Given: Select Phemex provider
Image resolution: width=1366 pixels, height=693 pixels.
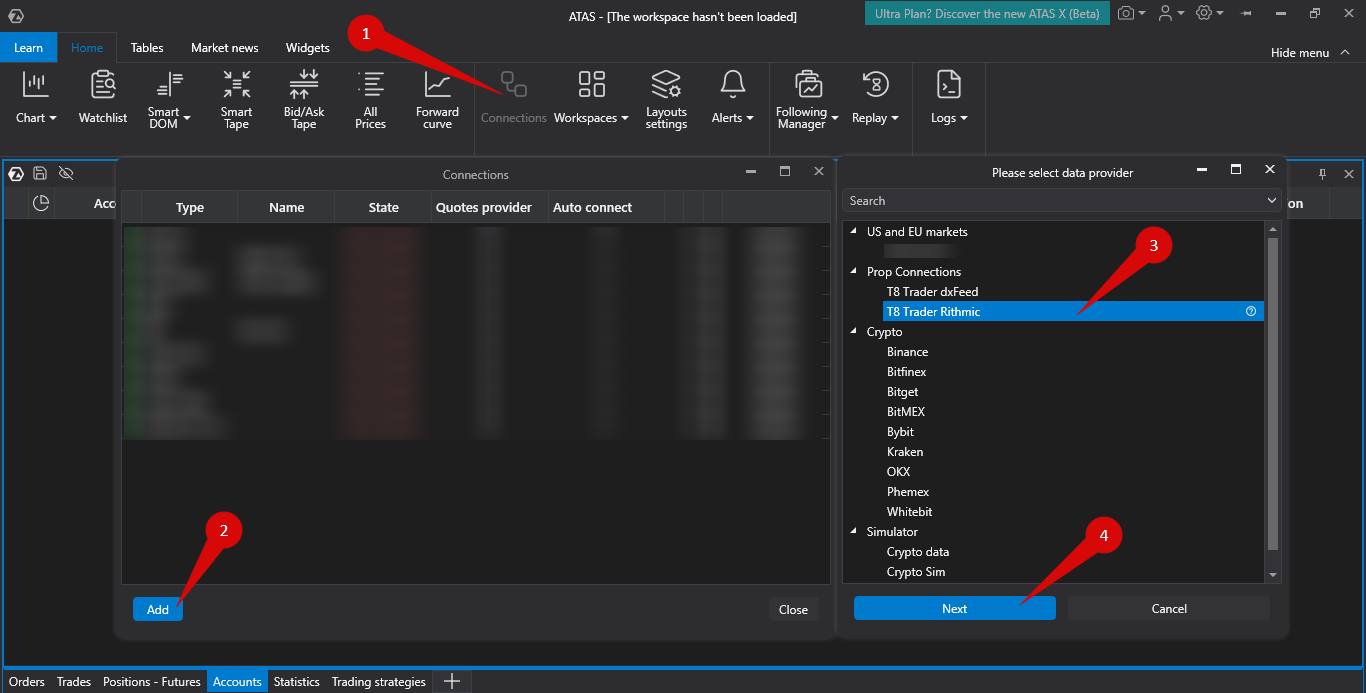Looking at the screenshot, I should point(908,491).
